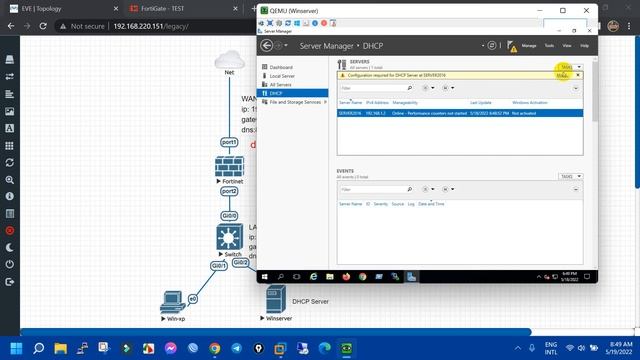The width and height of the screenshot is (640, 360).
Task: Refresh Server Manager view
Action: [x=492, y=45]
